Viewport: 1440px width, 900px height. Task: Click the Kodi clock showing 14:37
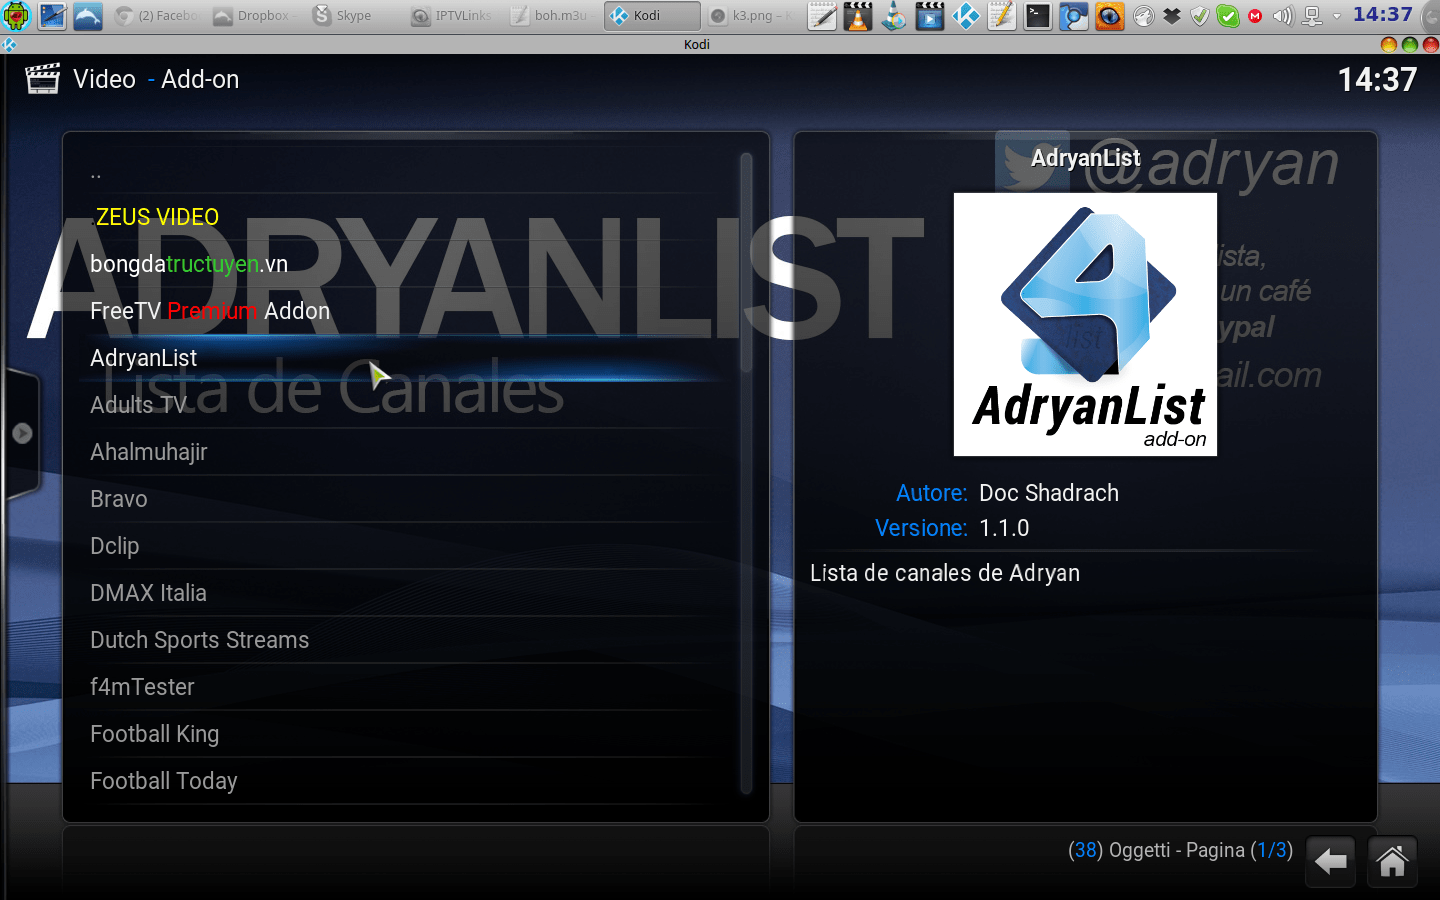tap(1377, 79)
